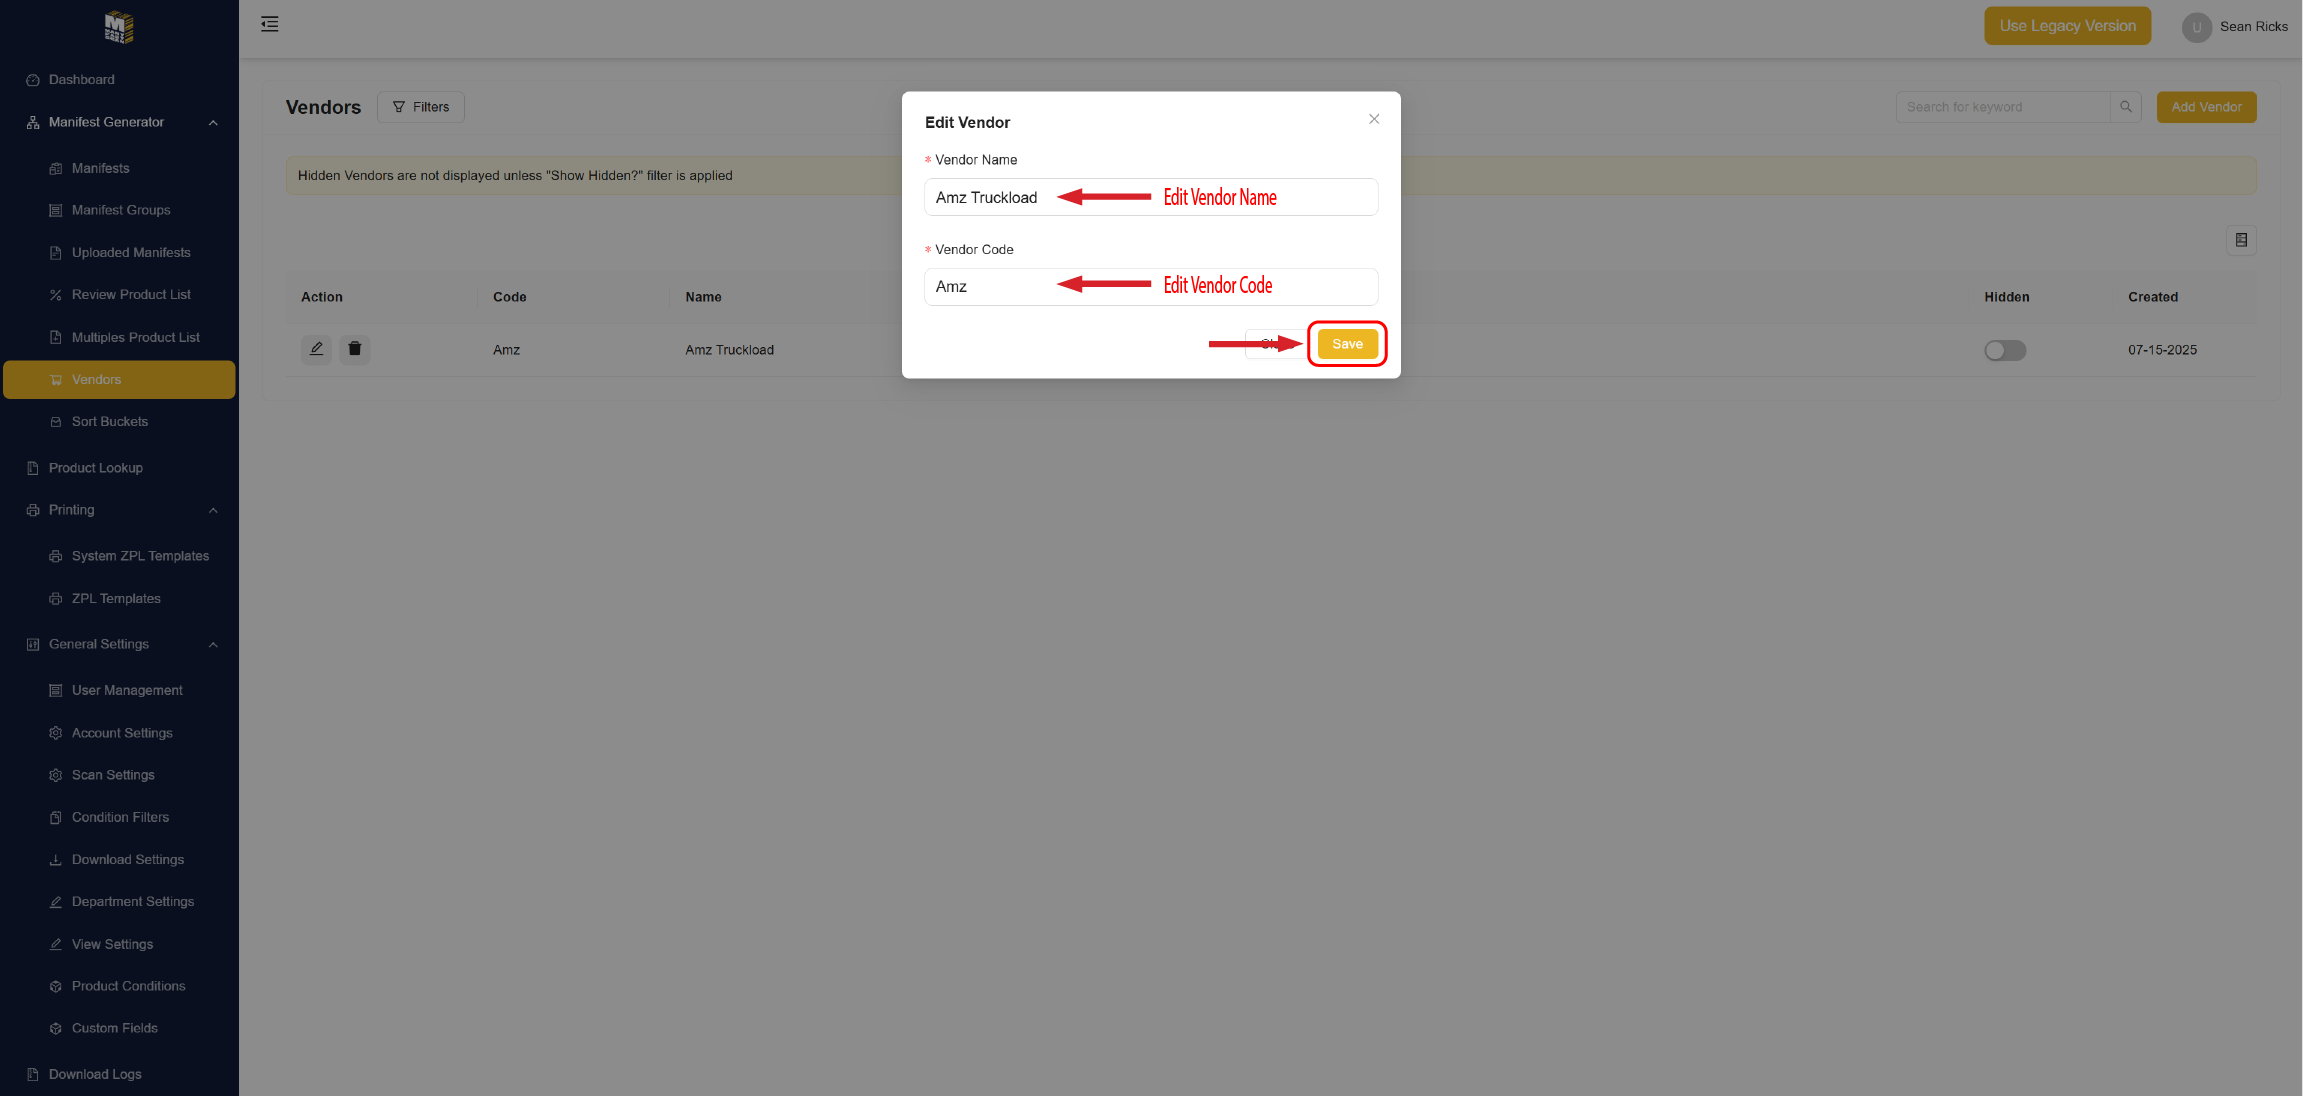
Task: Click the Add Vendor button
Action: pyautogui.click(x=2206, y=107)
